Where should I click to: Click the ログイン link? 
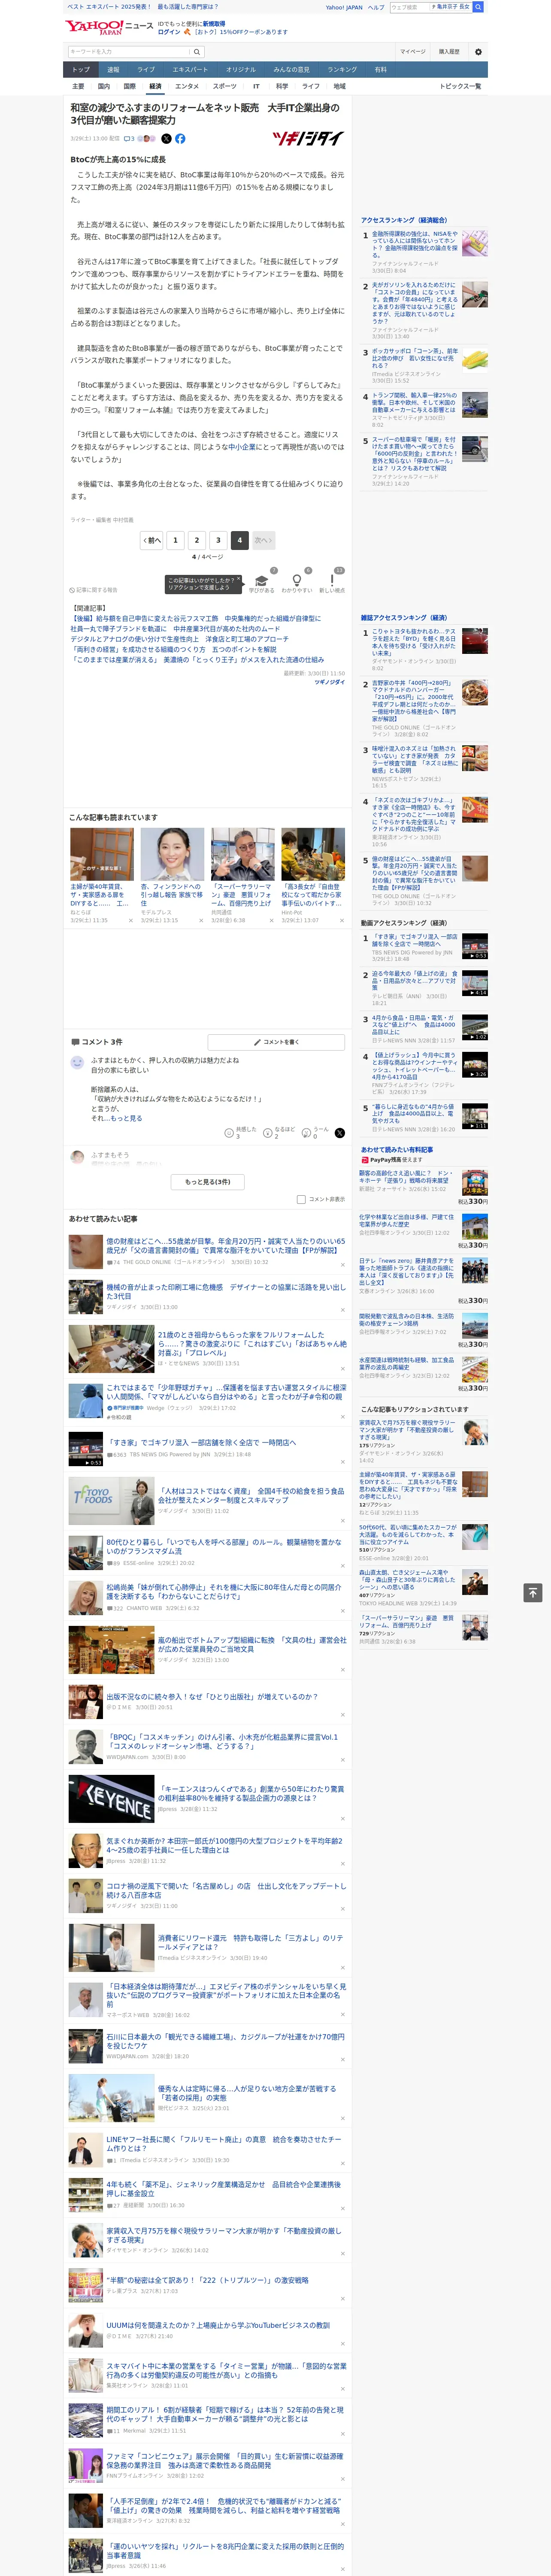169,32
